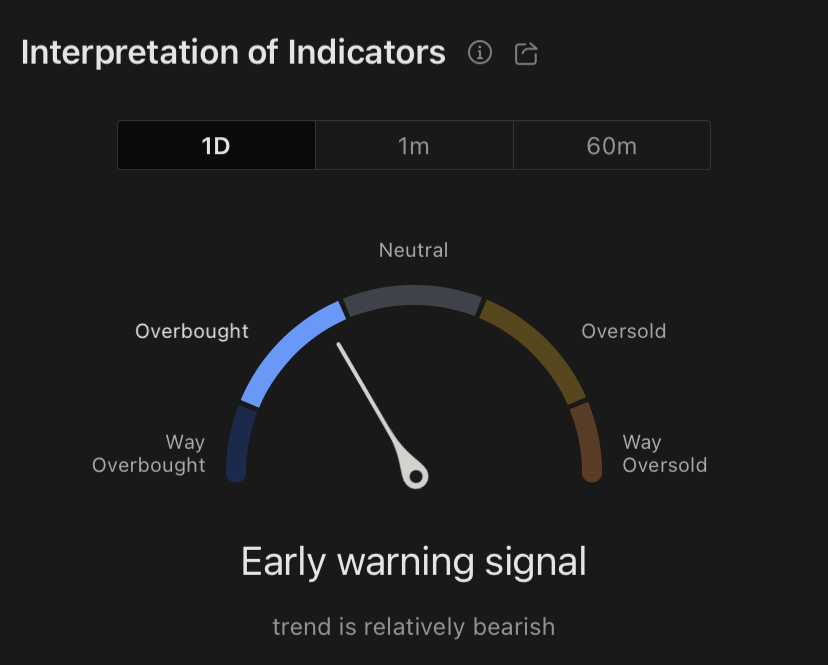Switch to the 1m timeframe tab

[x=413, y=144]
